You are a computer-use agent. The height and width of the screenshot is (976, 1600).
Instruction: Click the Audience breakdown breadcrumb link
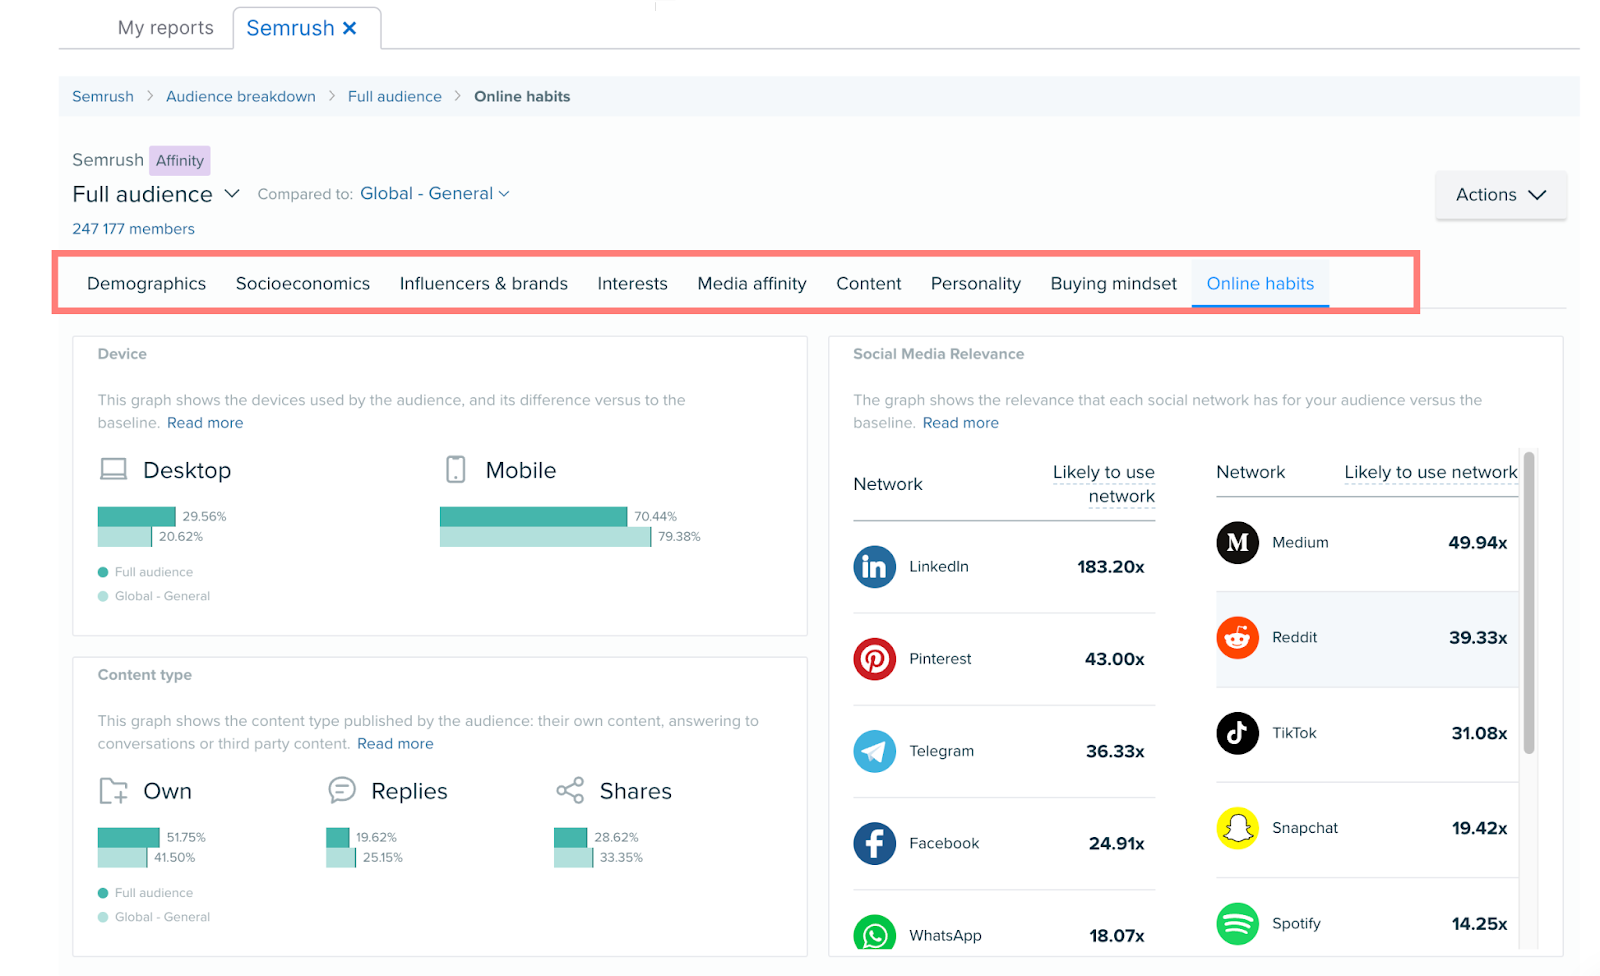[241, 97]
